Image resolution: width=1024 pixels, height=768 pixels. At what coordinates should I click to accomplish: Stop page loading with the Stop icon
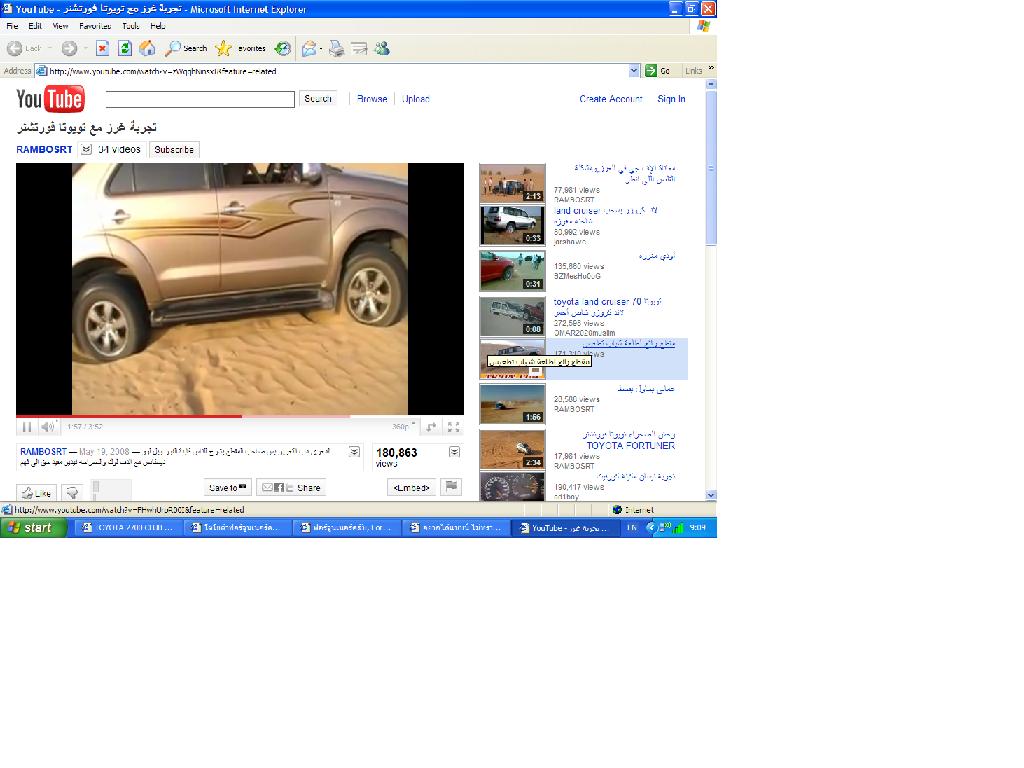(x=102, y=48)
